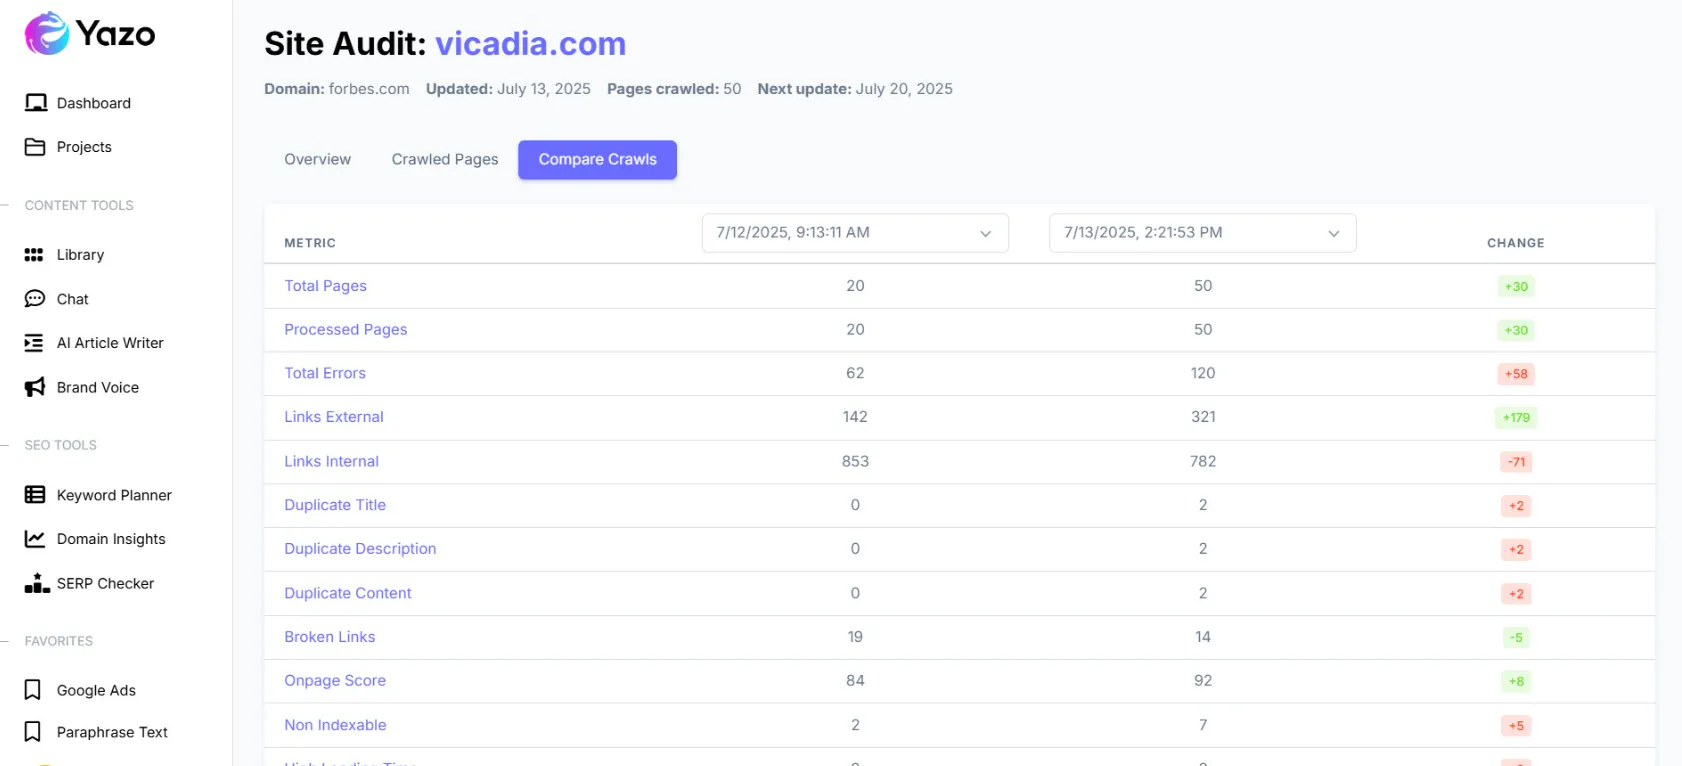The width and height of the screenshot is (1682, 766).
Task: Click the -5 Broken Links change badge
Action: click(1516, 638)
